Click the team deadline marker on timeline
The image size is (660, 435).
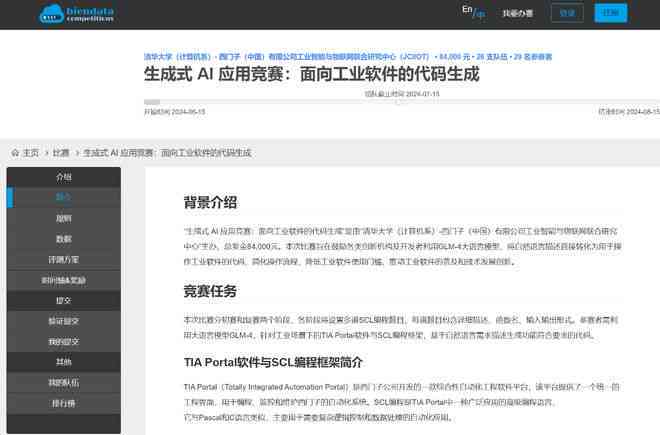point(402,94)
